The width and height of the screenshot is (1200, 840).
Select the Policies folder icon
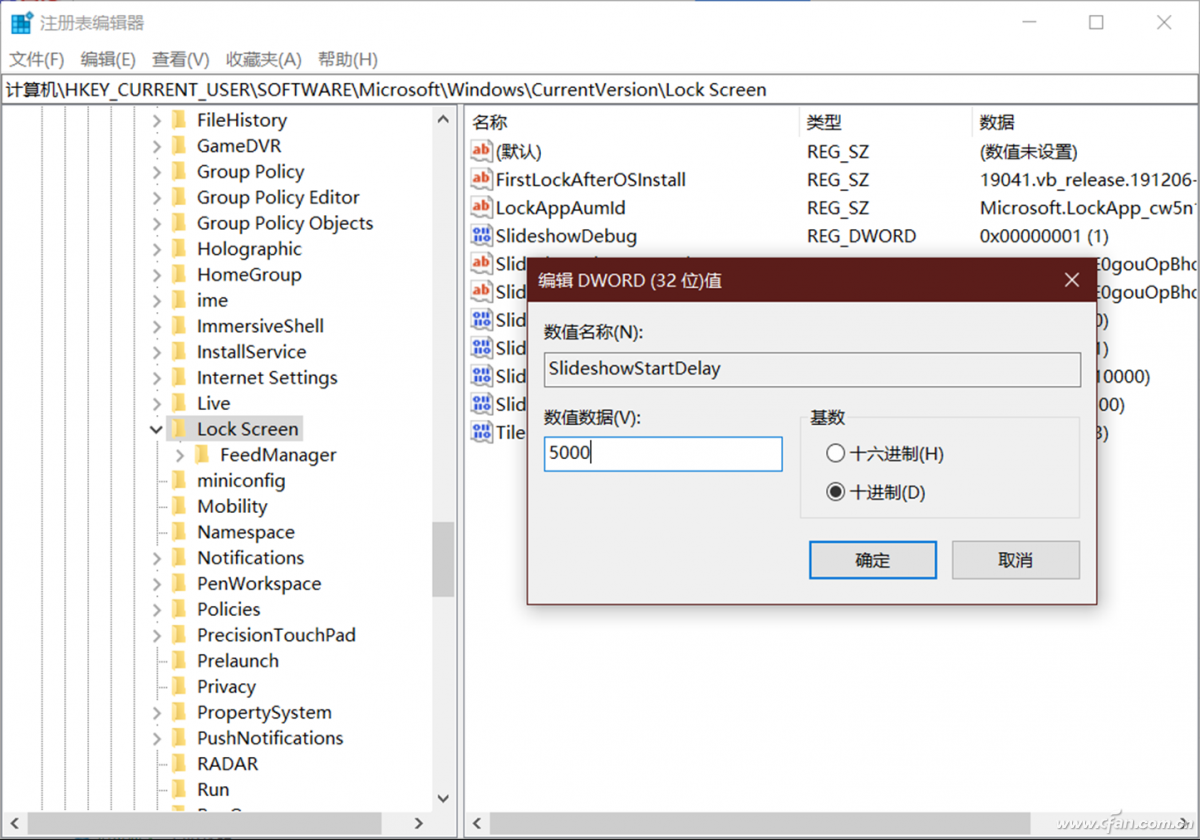coord(179,610)
